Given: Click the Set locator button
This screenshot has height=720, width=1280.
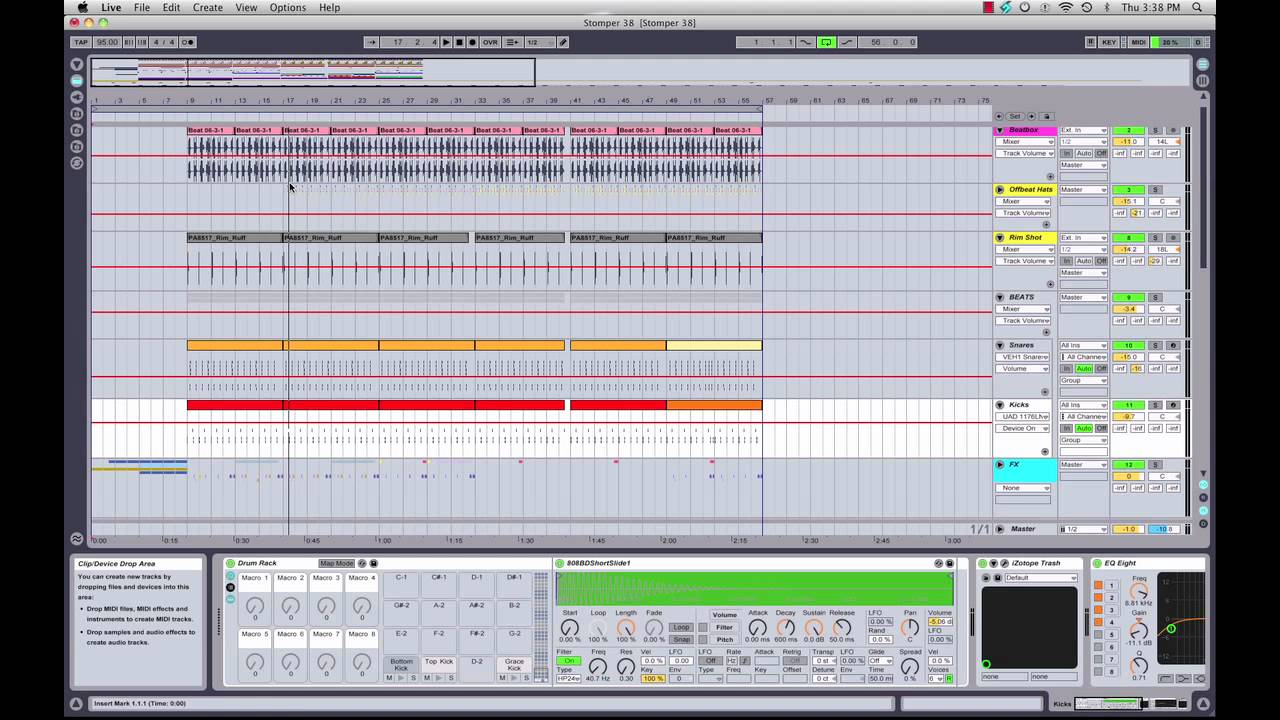Looking at the screenshot, I should (x=1015, y=116).
